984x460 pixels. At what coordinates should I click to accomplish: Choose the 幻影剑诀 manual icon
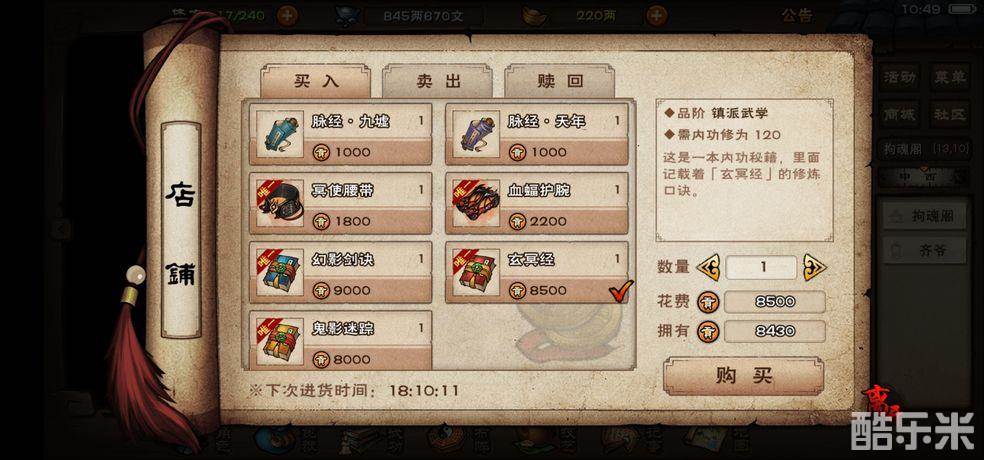pos(280,272)
